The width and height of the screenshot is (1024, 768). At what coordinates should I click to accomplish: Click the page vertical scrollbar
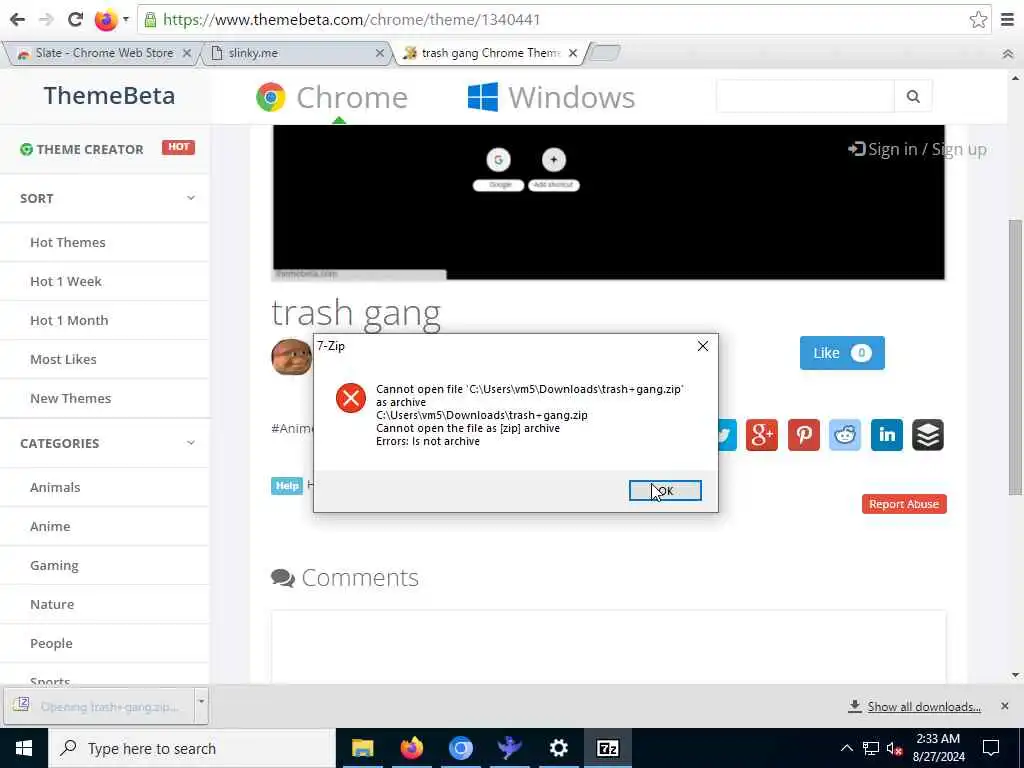tap(1015, 357)
